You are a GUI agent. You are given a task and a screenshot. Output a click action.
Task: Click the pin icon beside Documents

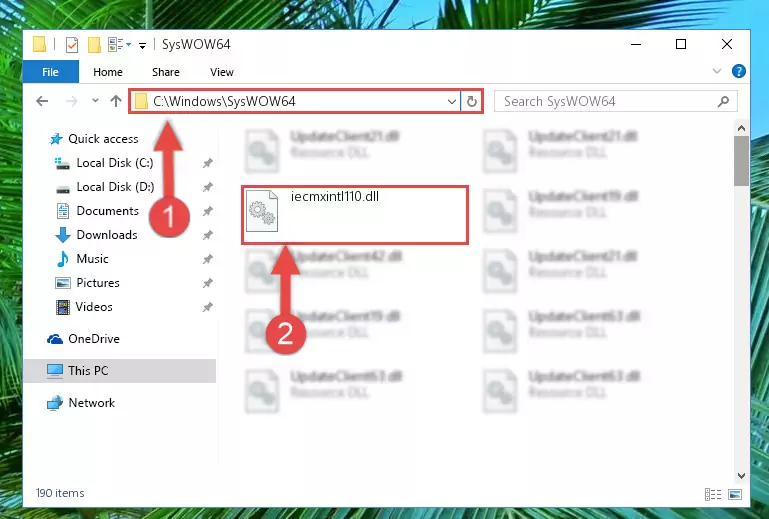coord(207,211)
